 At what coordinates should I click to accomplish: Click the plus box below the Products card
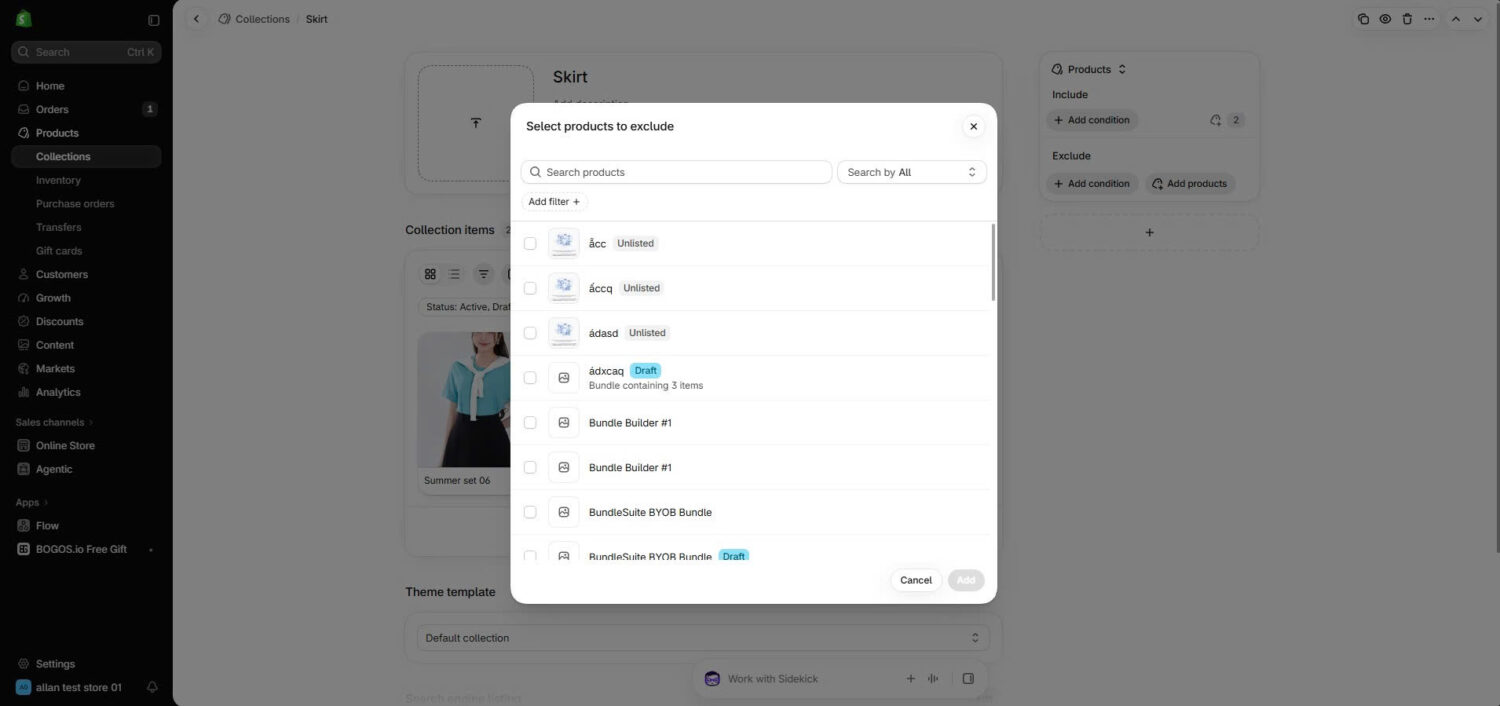pos(1149,232)
